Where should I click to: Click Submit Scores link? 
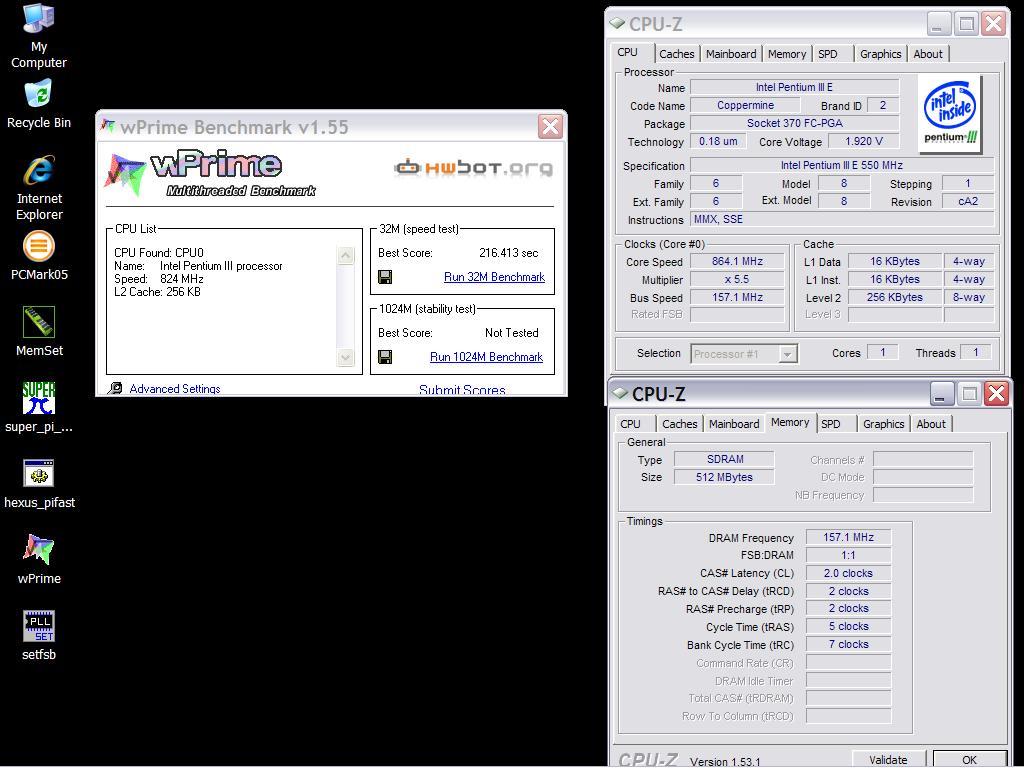(462, 390)
